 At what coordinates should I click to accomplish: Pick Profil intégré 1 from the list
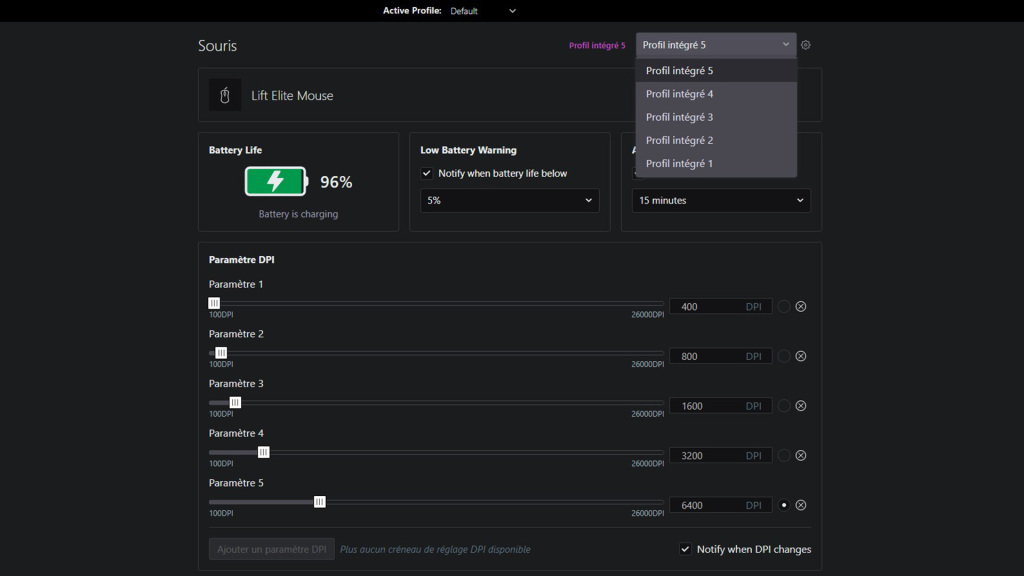click(x=716, y=163)
